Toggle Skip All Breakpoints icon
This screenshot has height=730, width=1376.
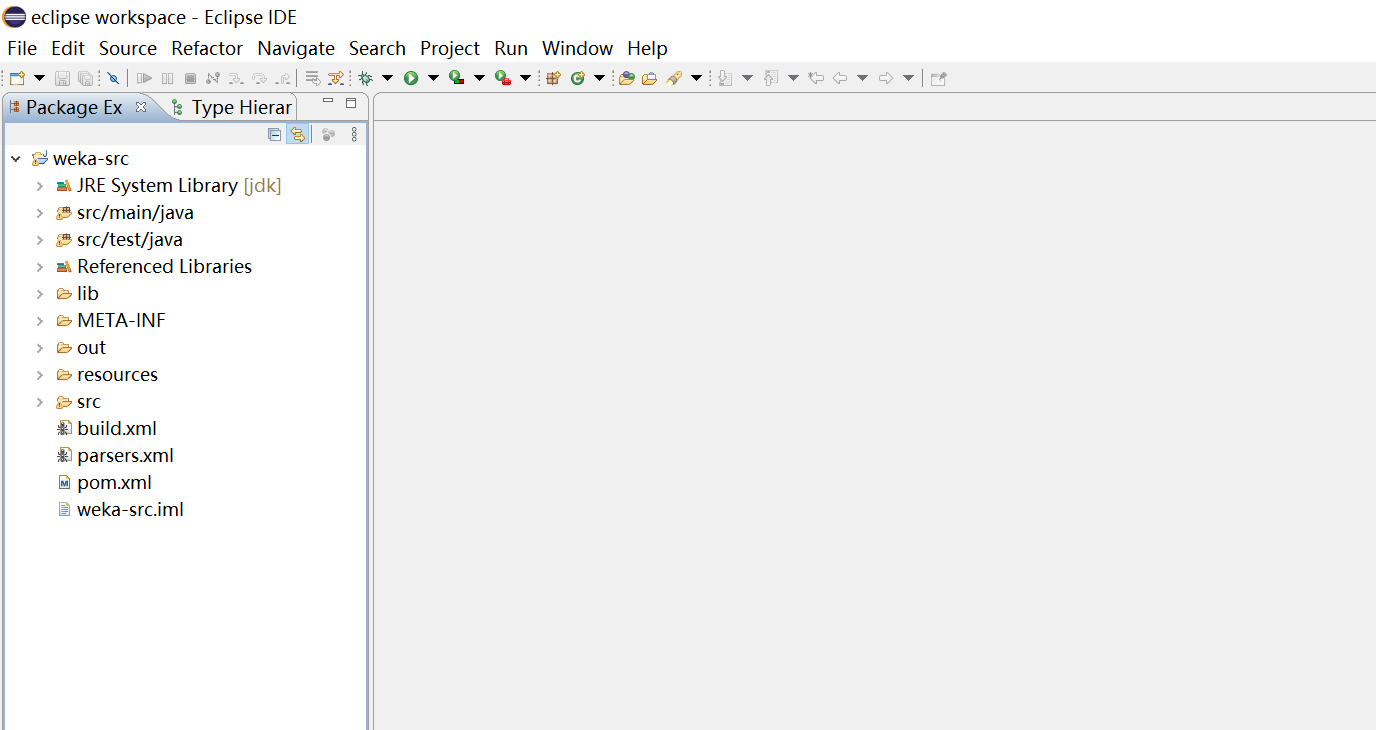click(113, 78)
